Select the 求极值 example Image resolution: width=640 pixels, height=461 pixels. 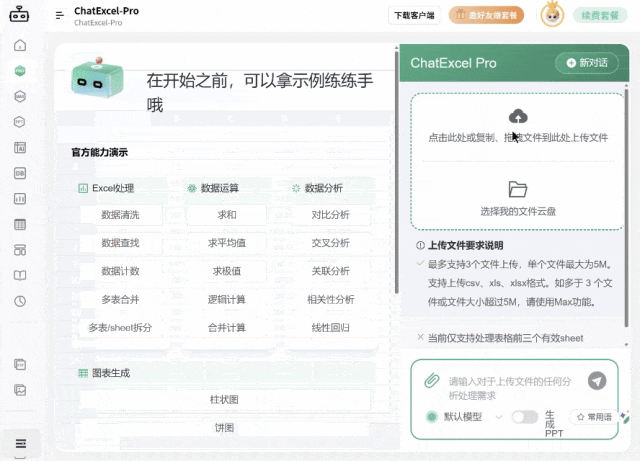[227, 271]
